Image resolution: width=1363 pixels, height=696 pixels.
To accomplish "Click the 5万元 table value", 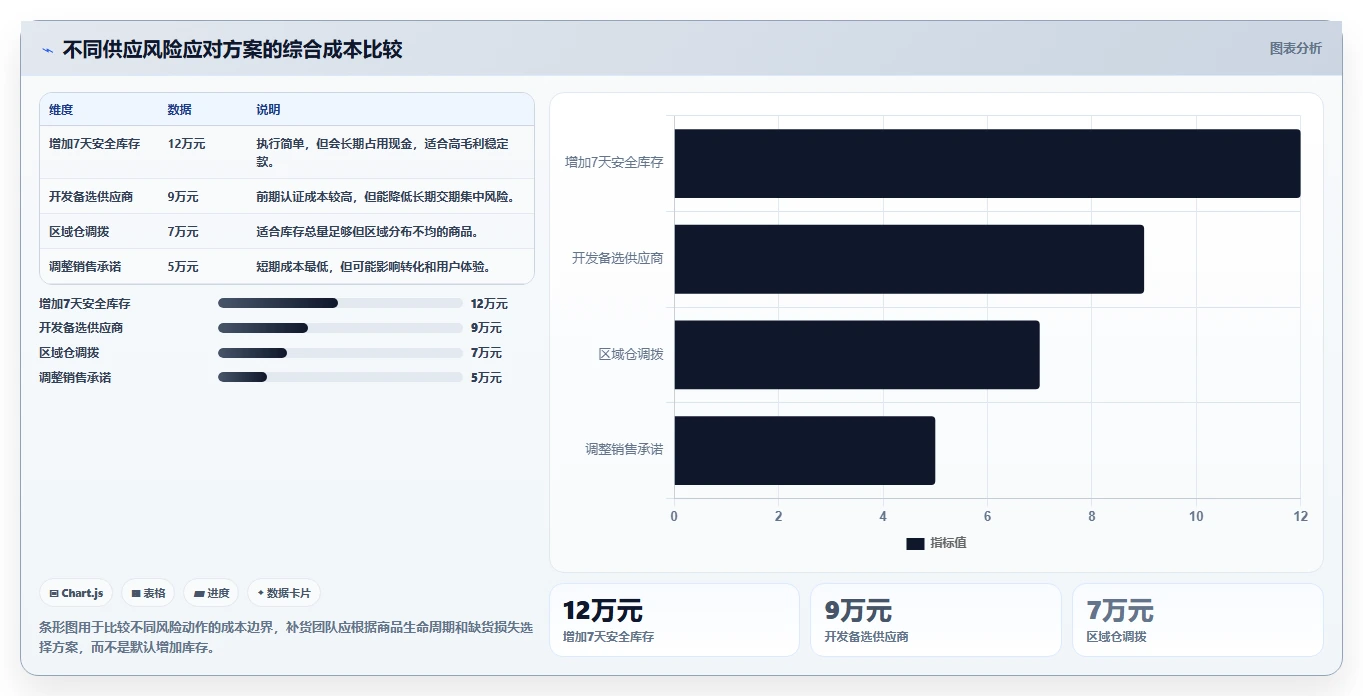I will click(183, 267).
